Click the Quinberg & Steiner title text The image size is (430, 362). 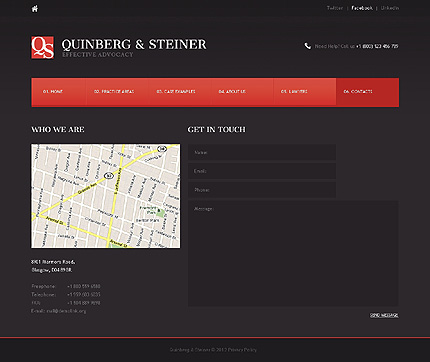coord(134,44)
